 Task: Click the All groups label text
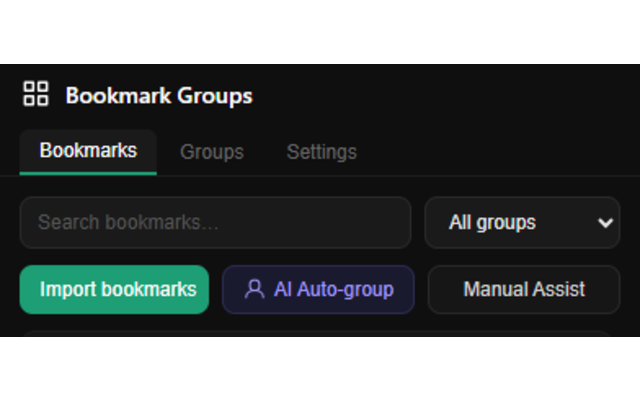[x=492, y=223]
